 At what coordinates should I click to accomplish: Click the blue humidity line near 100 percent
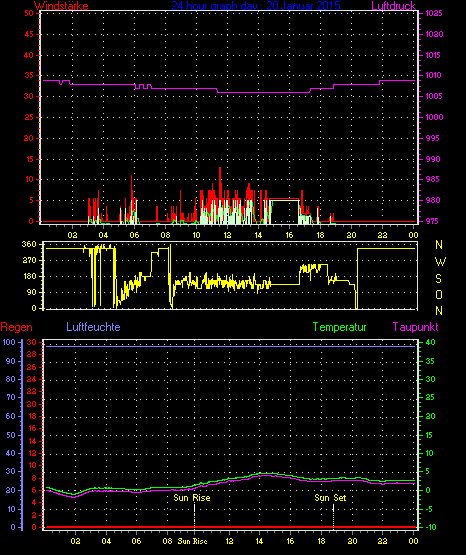[230, 347]
